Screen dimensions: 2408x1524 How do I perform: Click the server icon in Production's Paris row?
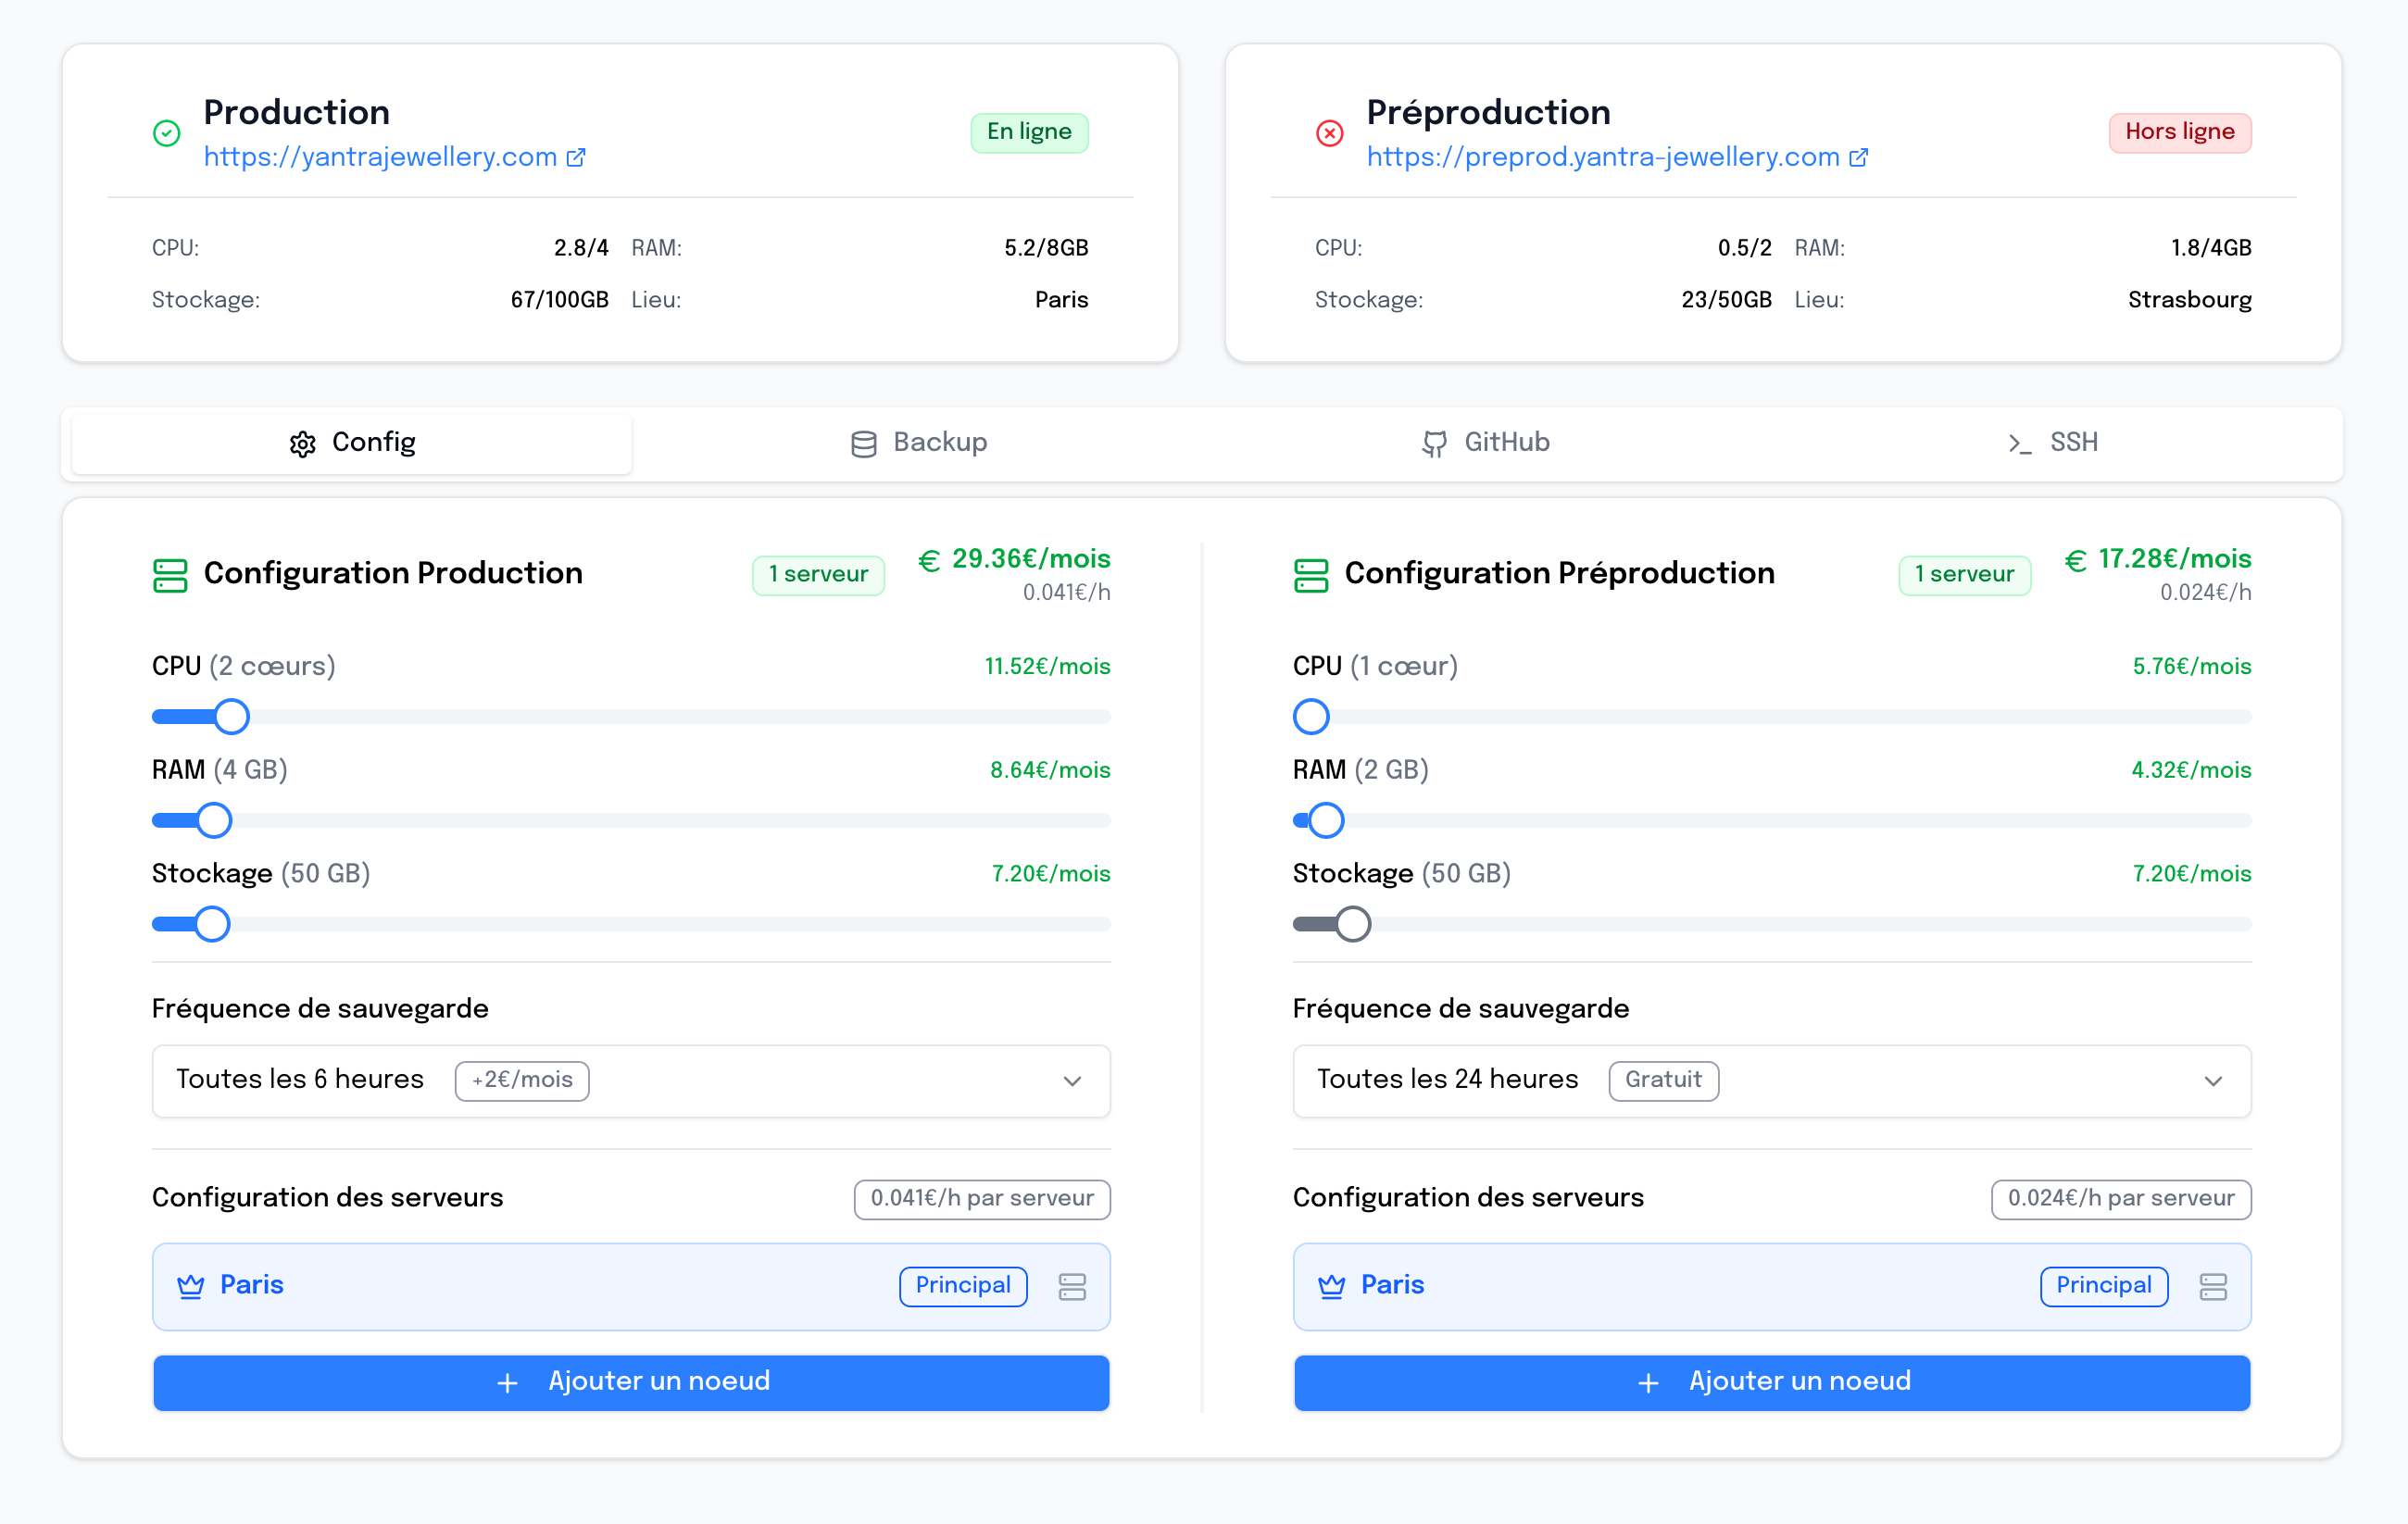point(1072,1287)
